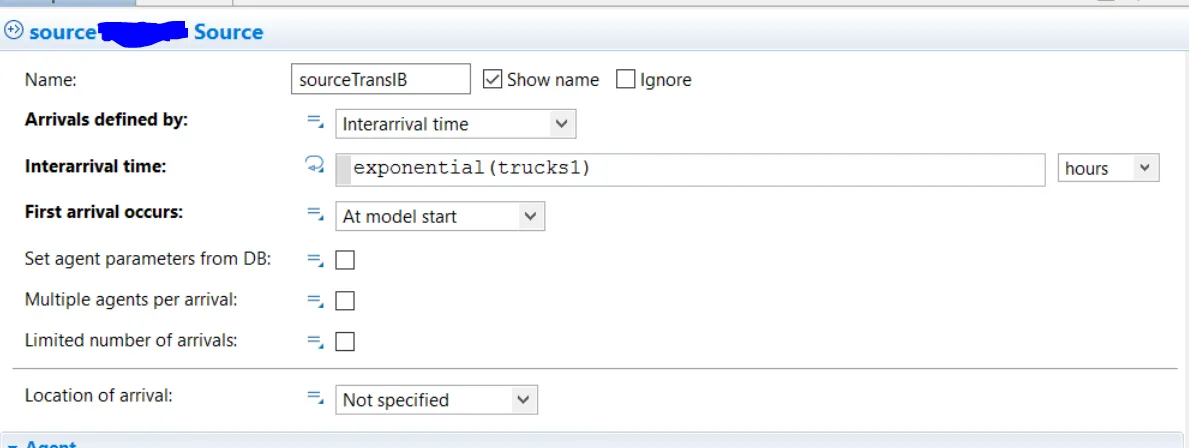Check Set agent parameters from DB box
The height and width of the screenshot is (448, 1189).
click(x=345, y=260)
